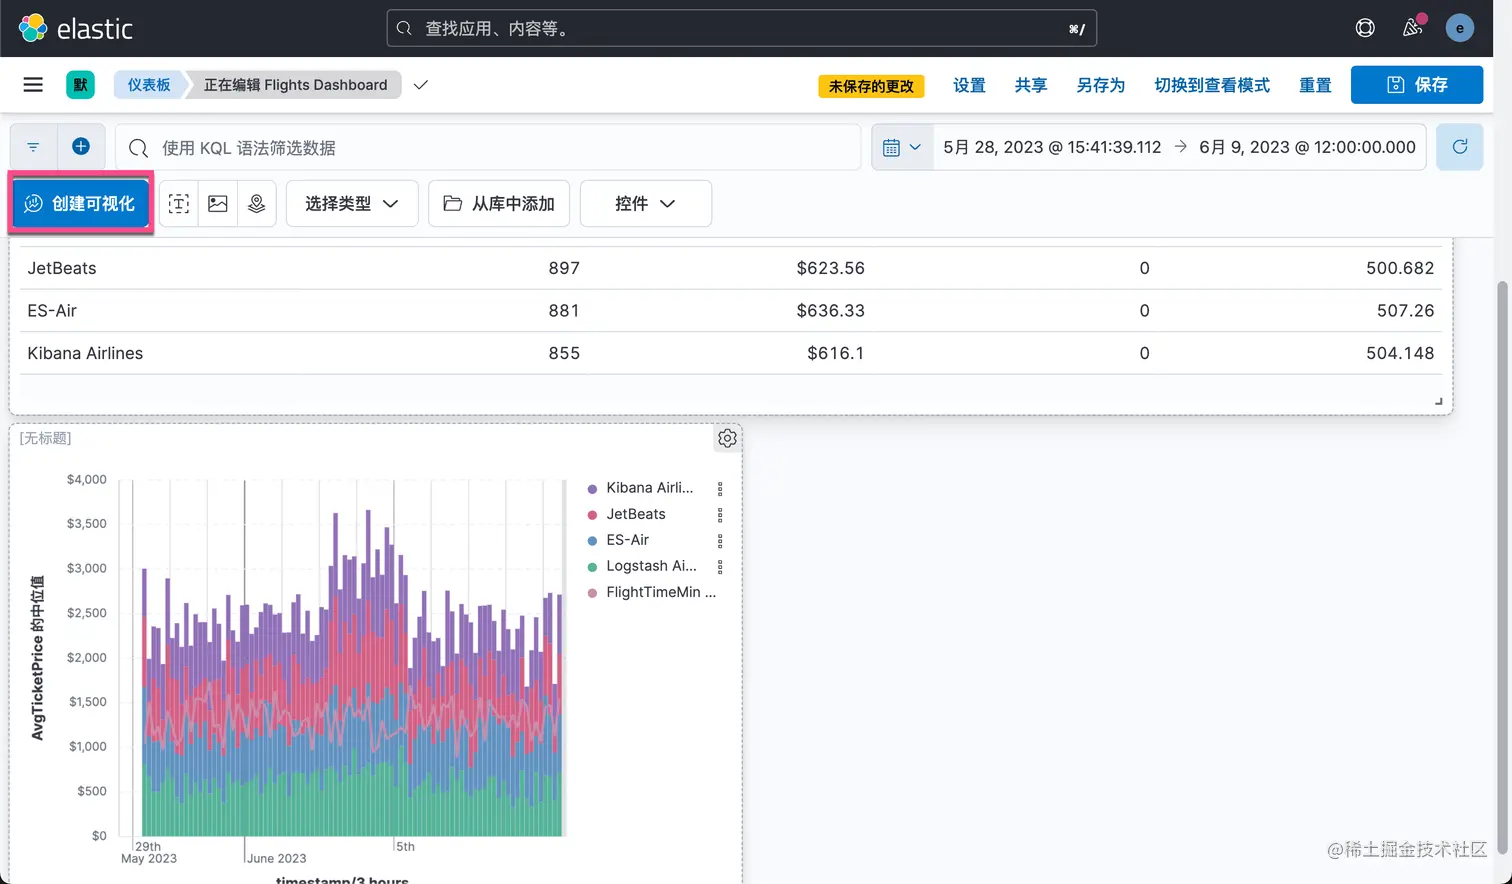This screenshot has width=1512, height=884.
Task: Click the value 897
Action: click(x=564, y=268)
